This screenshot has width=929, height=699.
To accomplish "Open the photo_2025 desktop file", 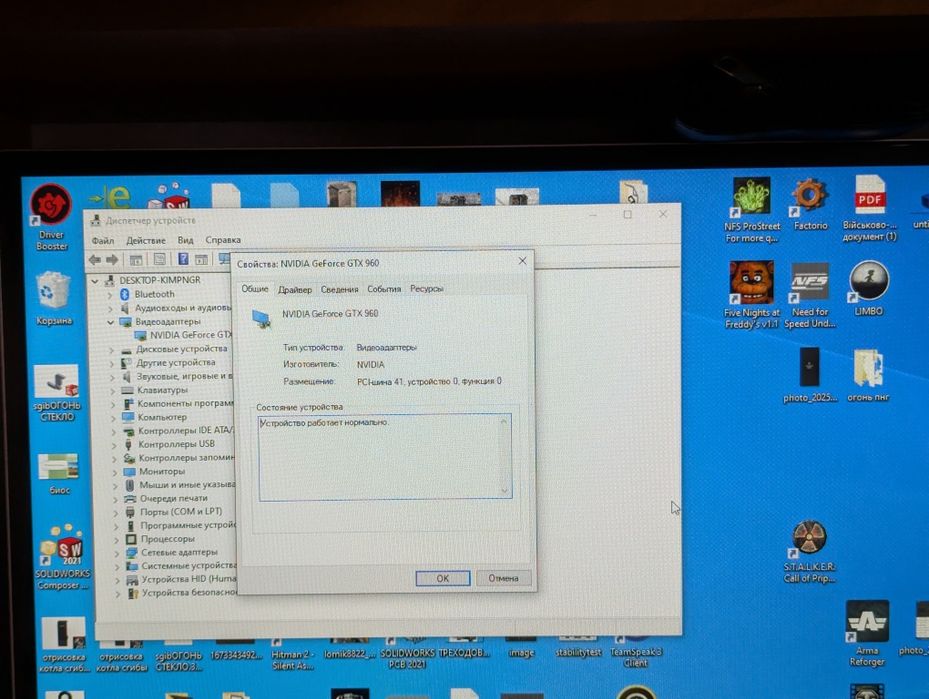I will (810, 375).
